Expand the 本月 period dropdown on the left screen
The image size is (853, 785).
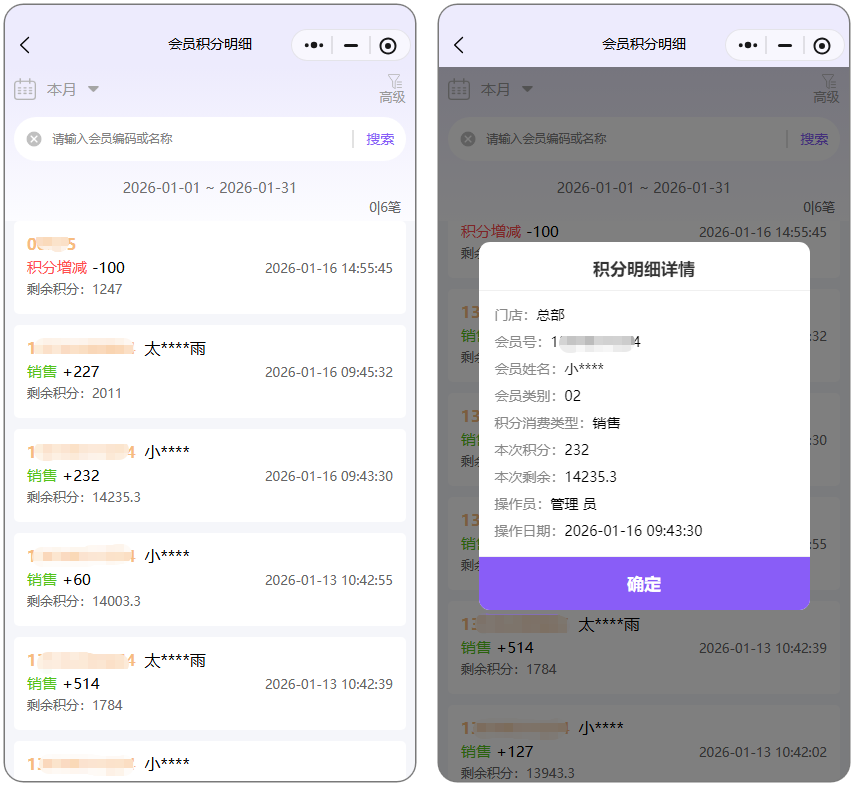[x=72, y=89]
